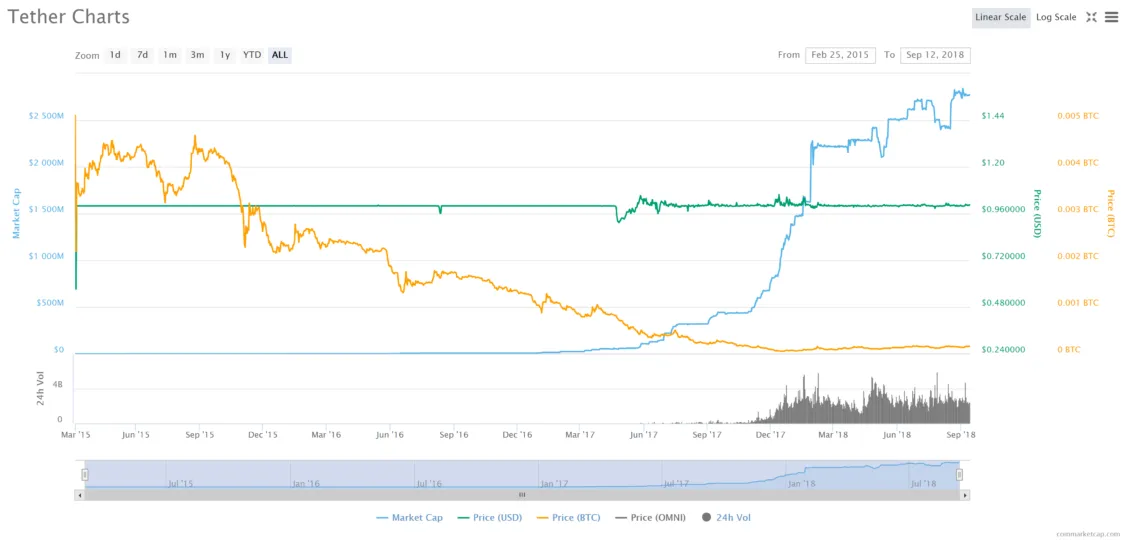The width and height of the screenshot is (1140, 540).
Task: Open the chart hamburger menu
Action: 1111,17
